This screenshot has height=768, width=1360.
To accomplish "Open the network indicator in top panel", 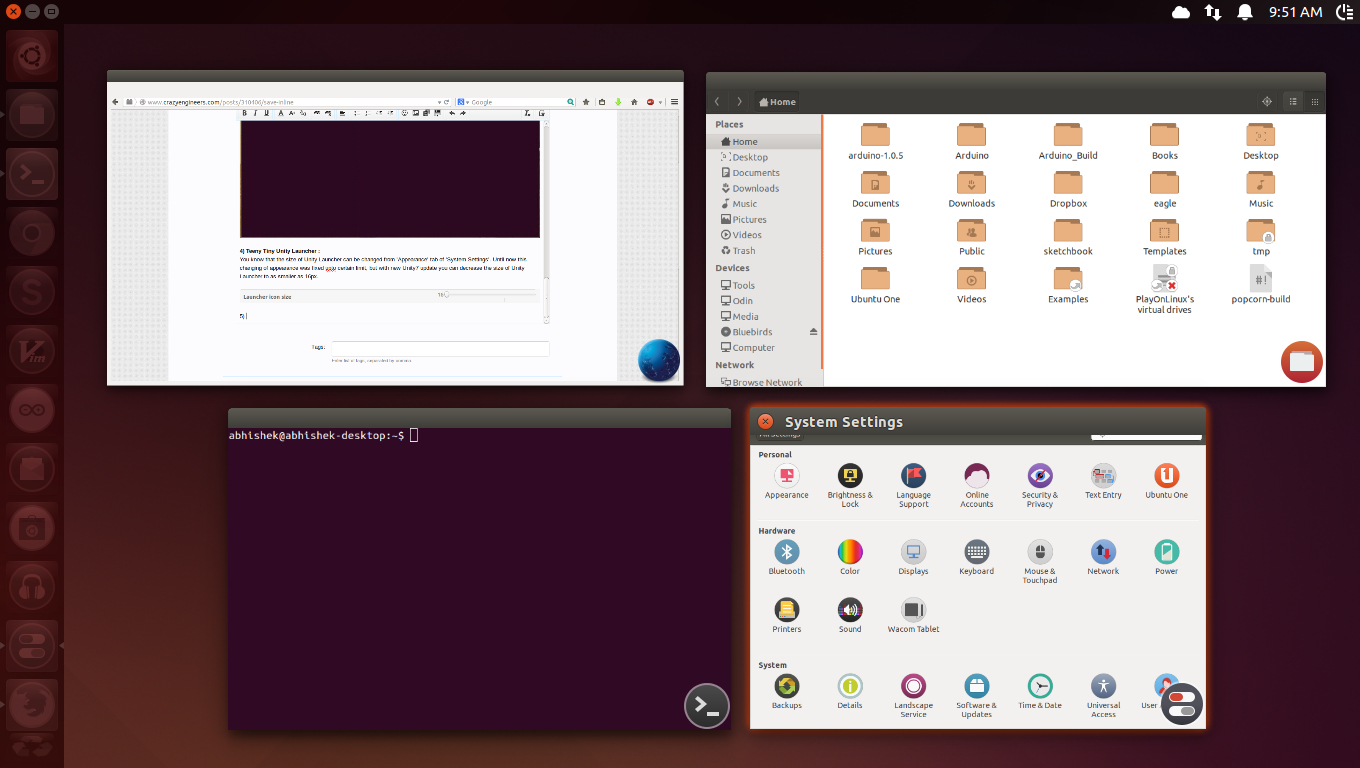I will tap(1212, 12).
